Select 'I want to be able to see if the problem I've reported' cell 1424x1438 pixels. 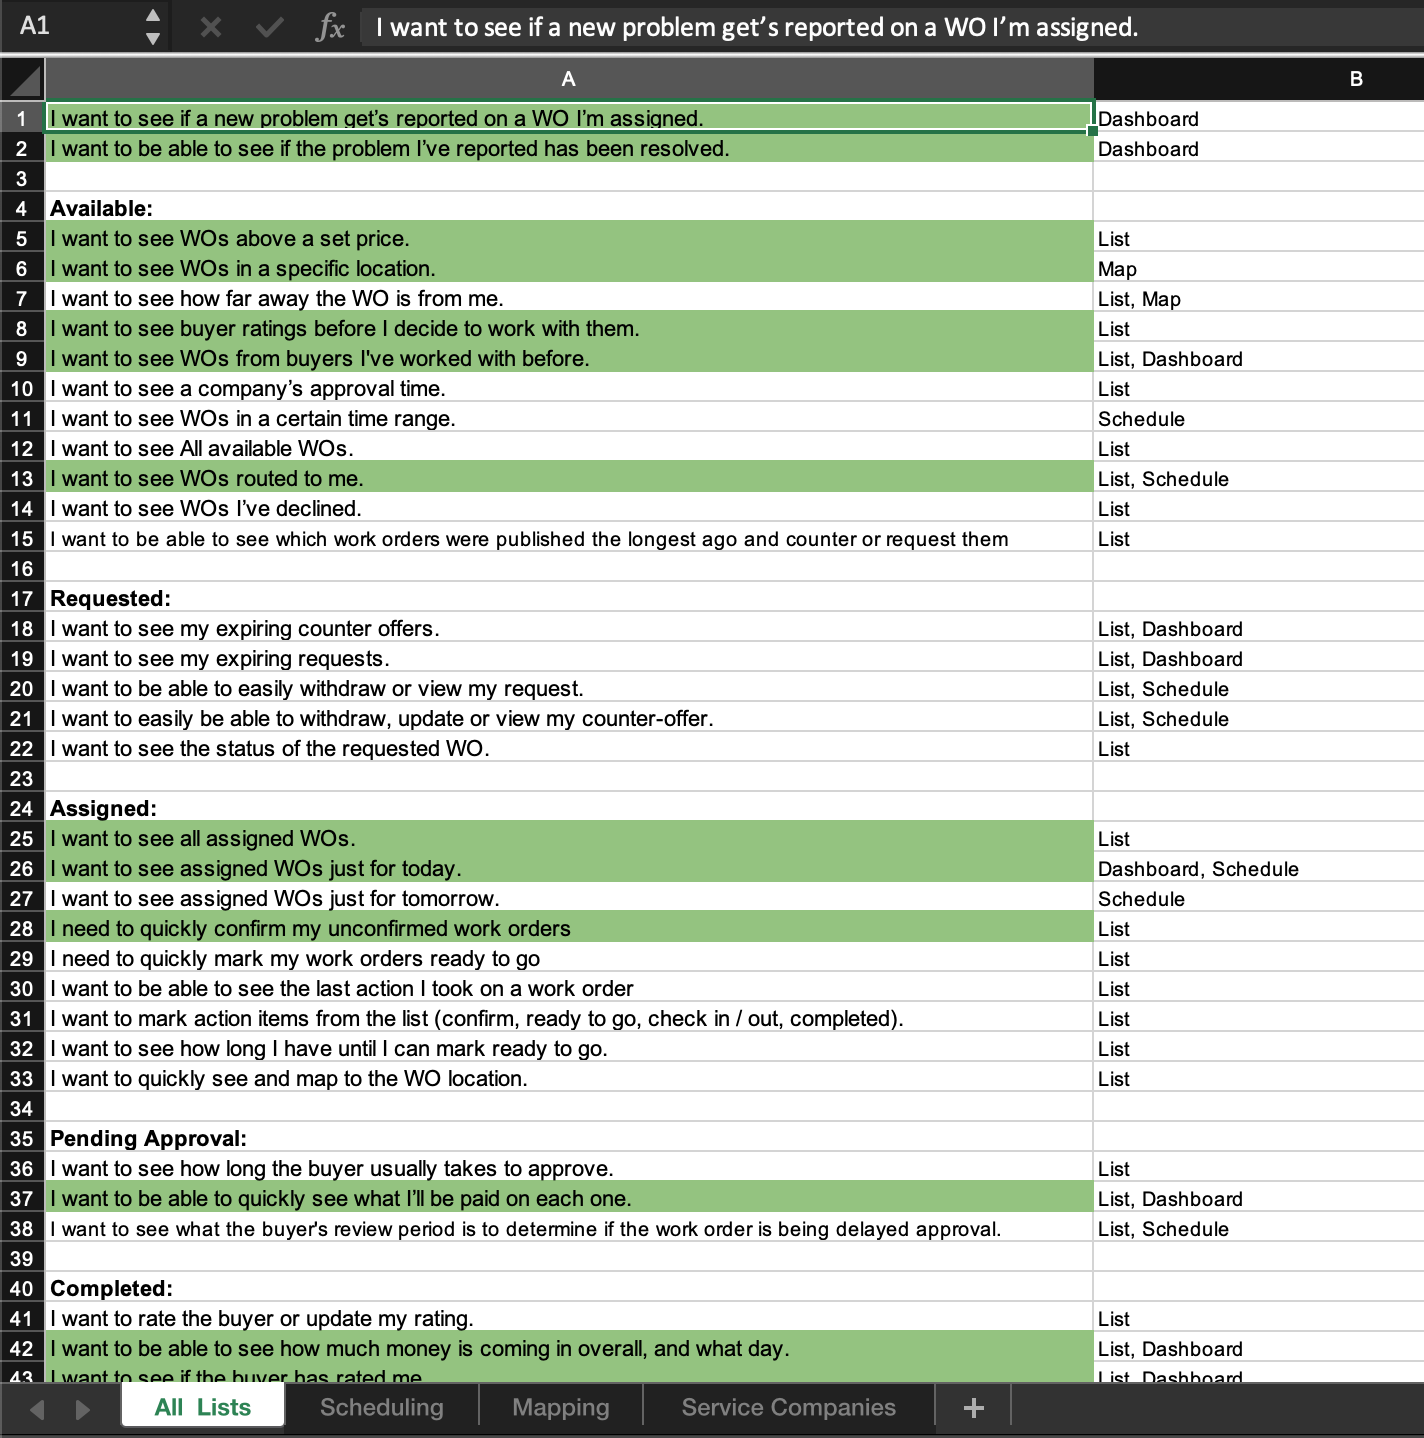pyautogui.click(x=569, y=148)
